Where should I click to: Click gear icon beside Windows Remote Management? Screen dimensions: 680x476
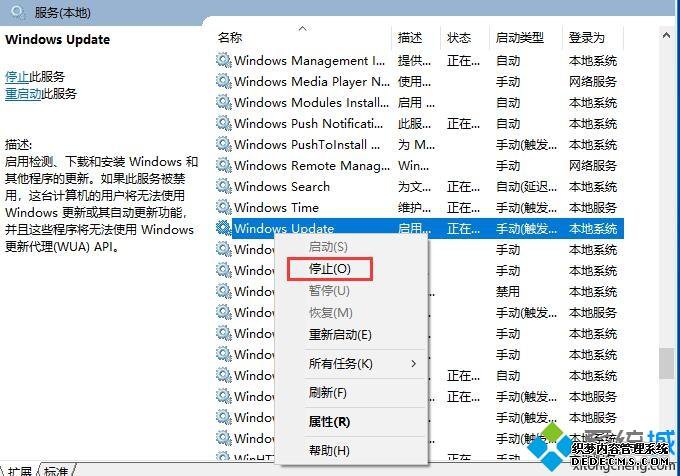point(224,165)
